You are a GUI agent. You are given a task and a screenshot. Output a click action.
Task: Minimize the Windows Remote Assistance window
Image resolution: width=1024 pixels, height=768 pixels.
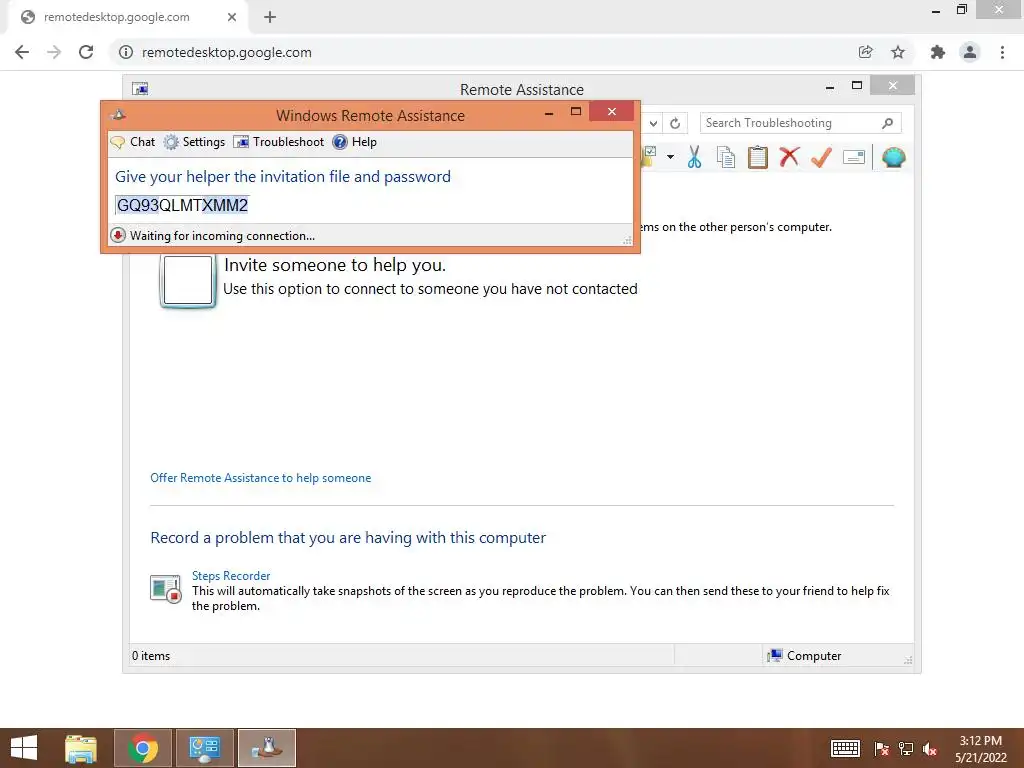[549, 113]
